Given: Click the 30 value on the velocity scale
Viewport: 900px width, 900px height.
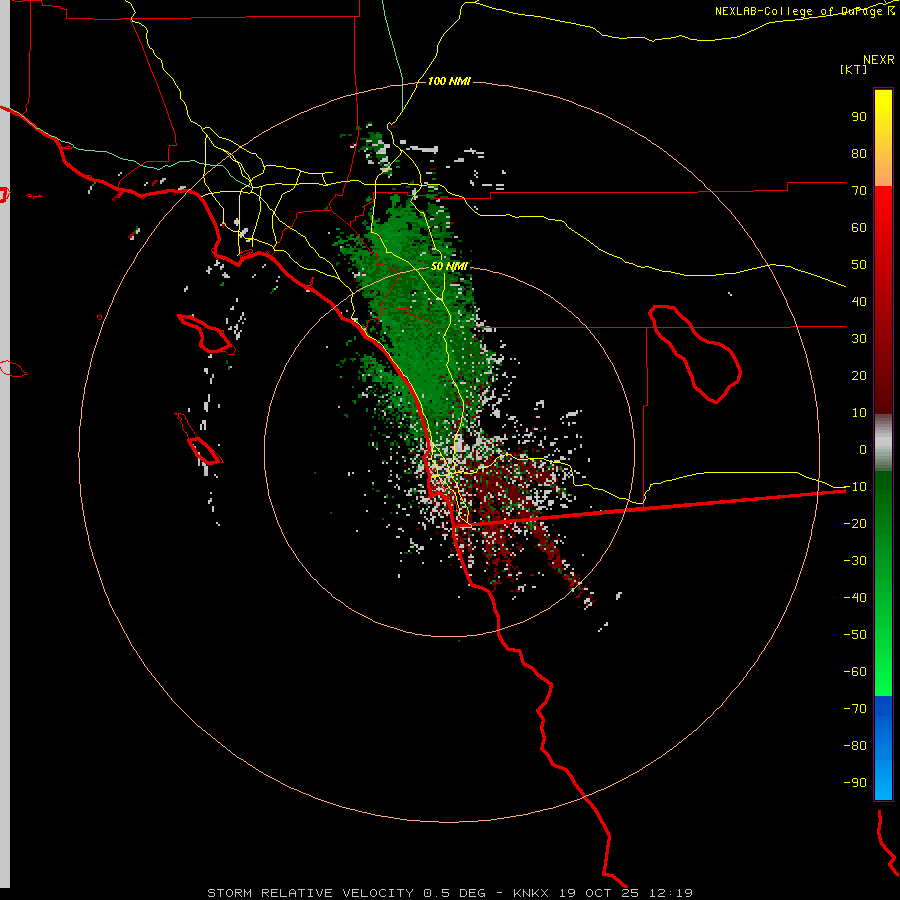Looking at the screenshot, I should (859, 339).
